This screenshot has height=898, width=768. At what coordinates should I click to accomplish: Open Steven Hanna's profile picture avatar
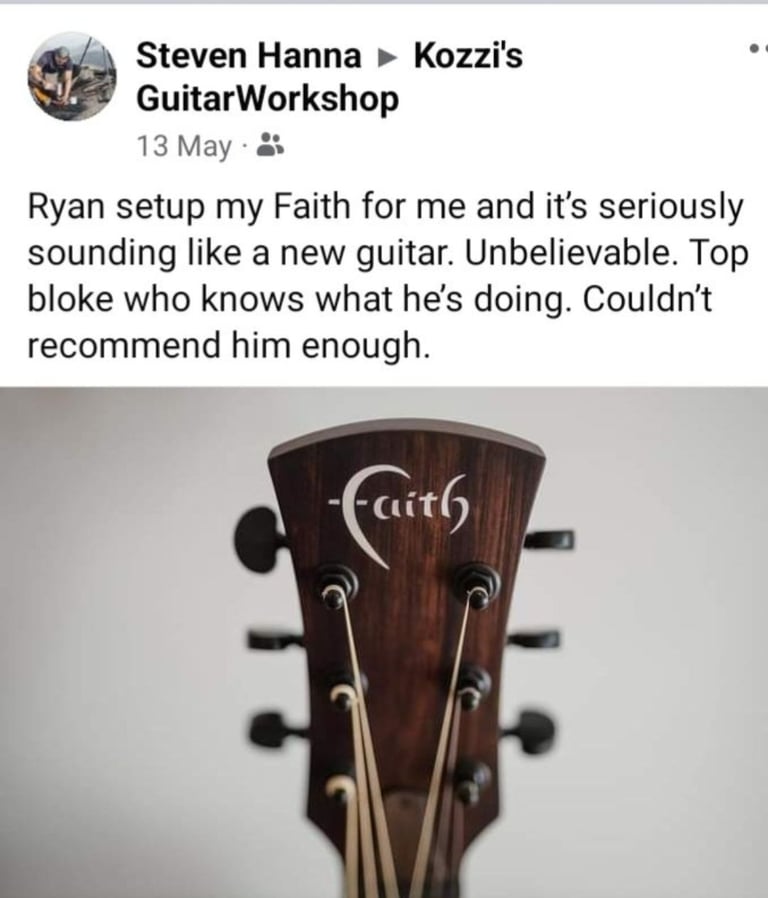click(x=72, y=76)
